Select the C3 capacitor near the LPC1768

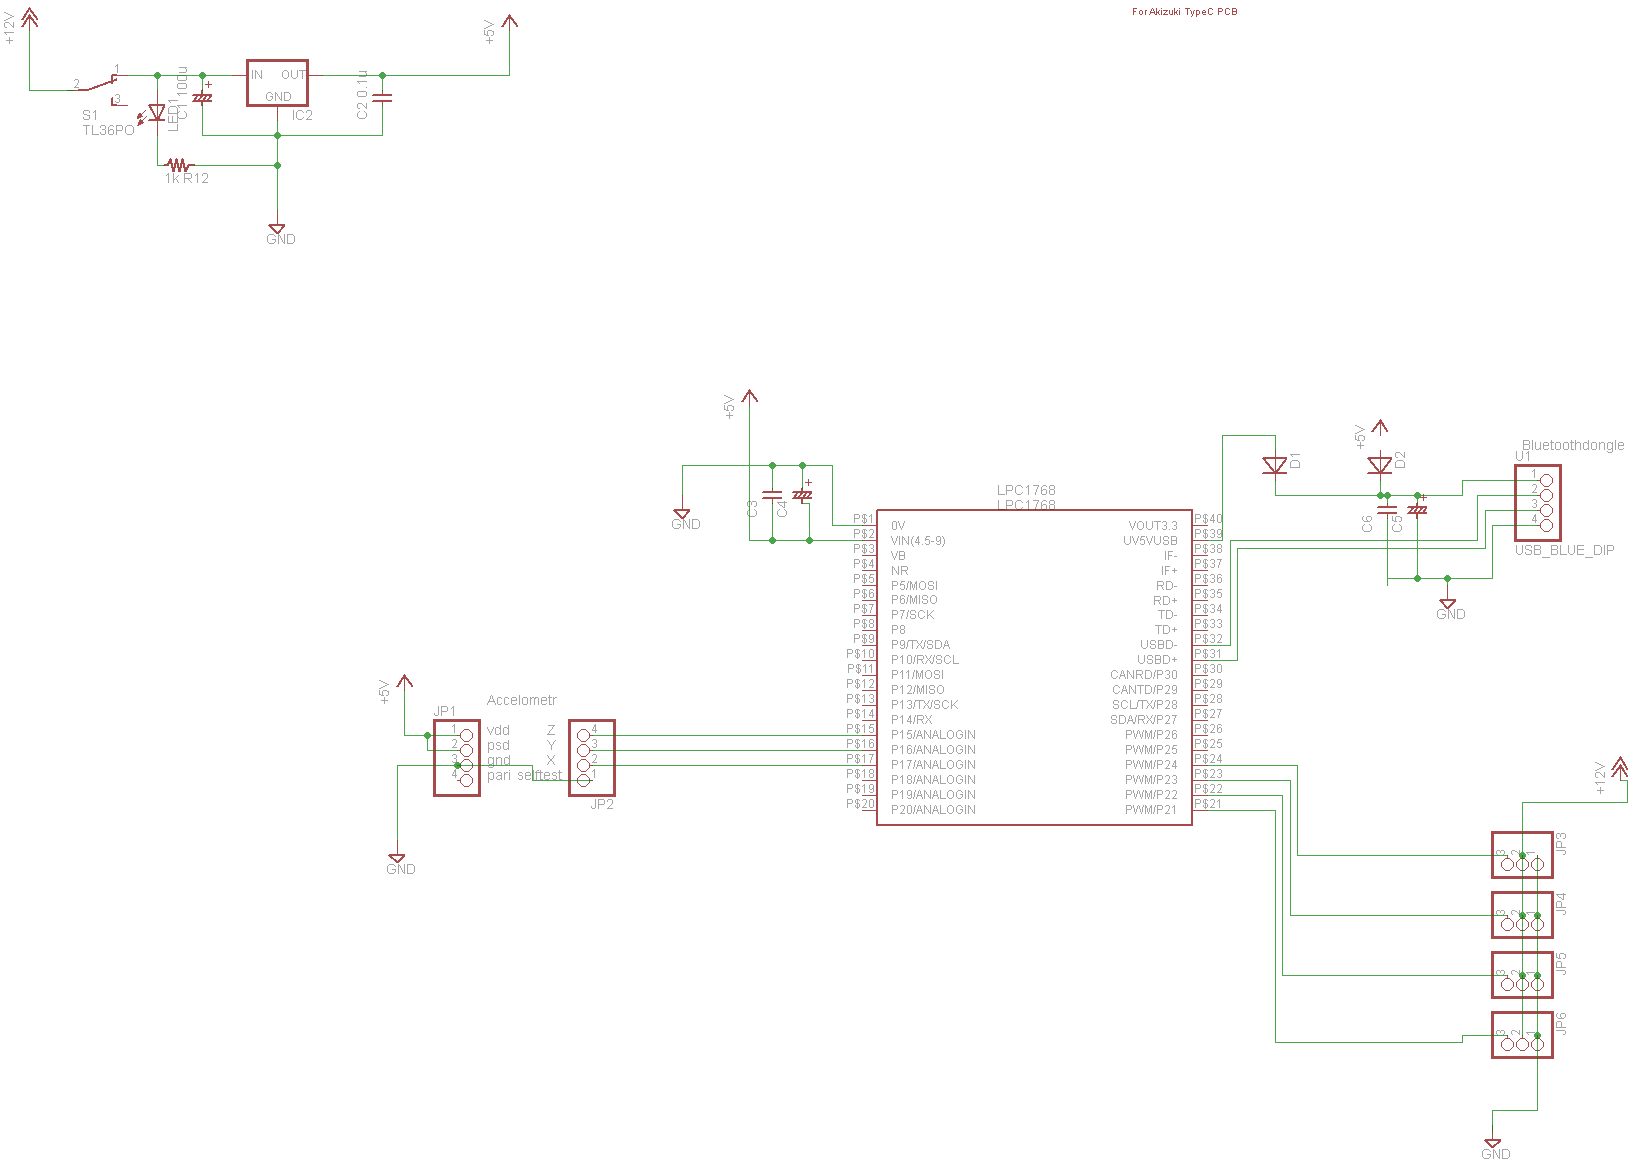click(x=772, y=494)
